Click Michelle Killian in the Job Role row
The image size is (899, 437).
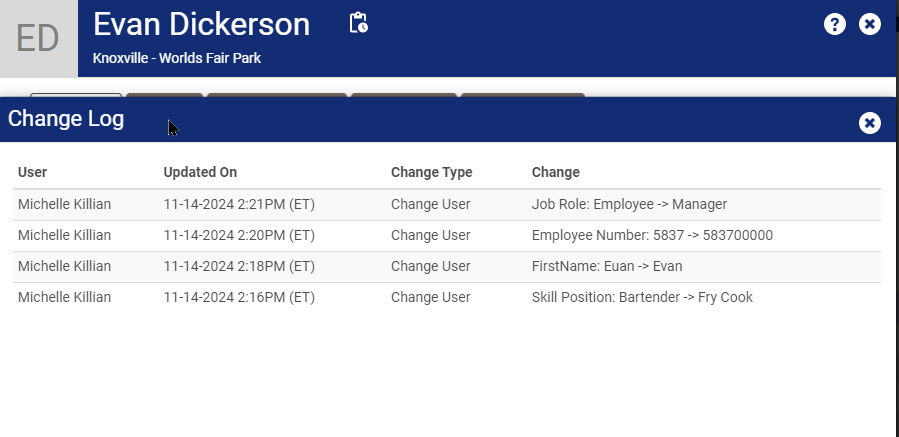pyautogui.click(x=64, y=205)
